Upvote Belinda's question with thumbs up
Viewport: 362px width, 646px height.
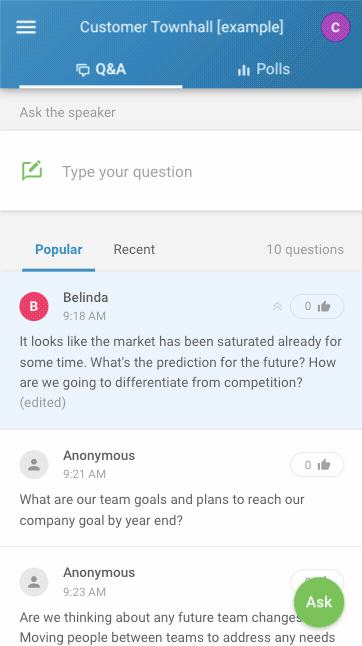pyautogui.click(x=317, y=307)
